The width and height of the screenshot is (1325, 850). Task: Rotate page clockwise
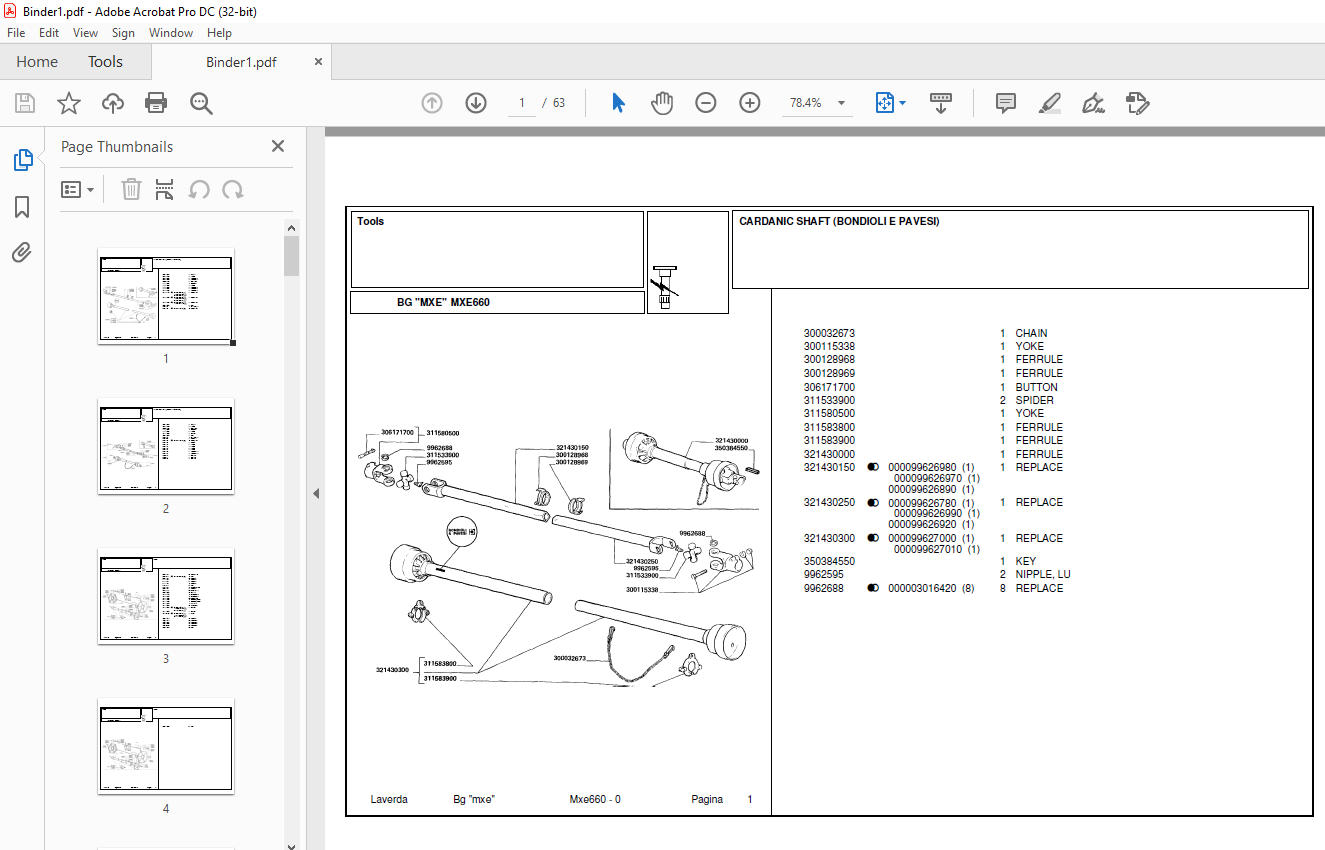click(233, 189)
